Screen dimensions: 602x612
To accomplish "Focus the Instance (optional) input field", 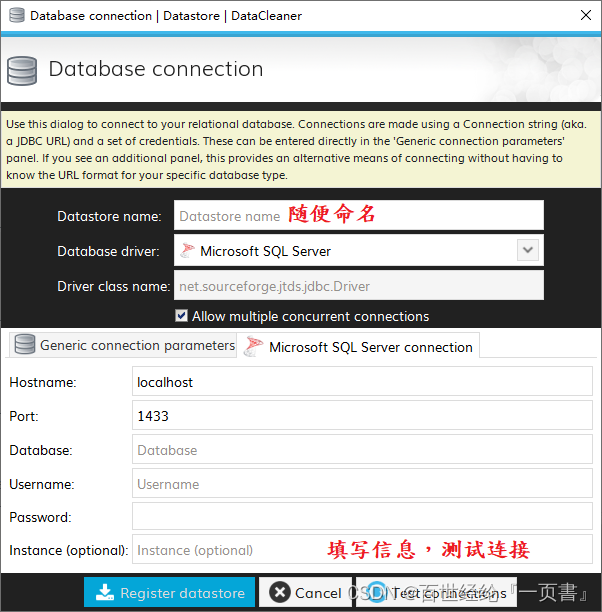I will (362, 549).
